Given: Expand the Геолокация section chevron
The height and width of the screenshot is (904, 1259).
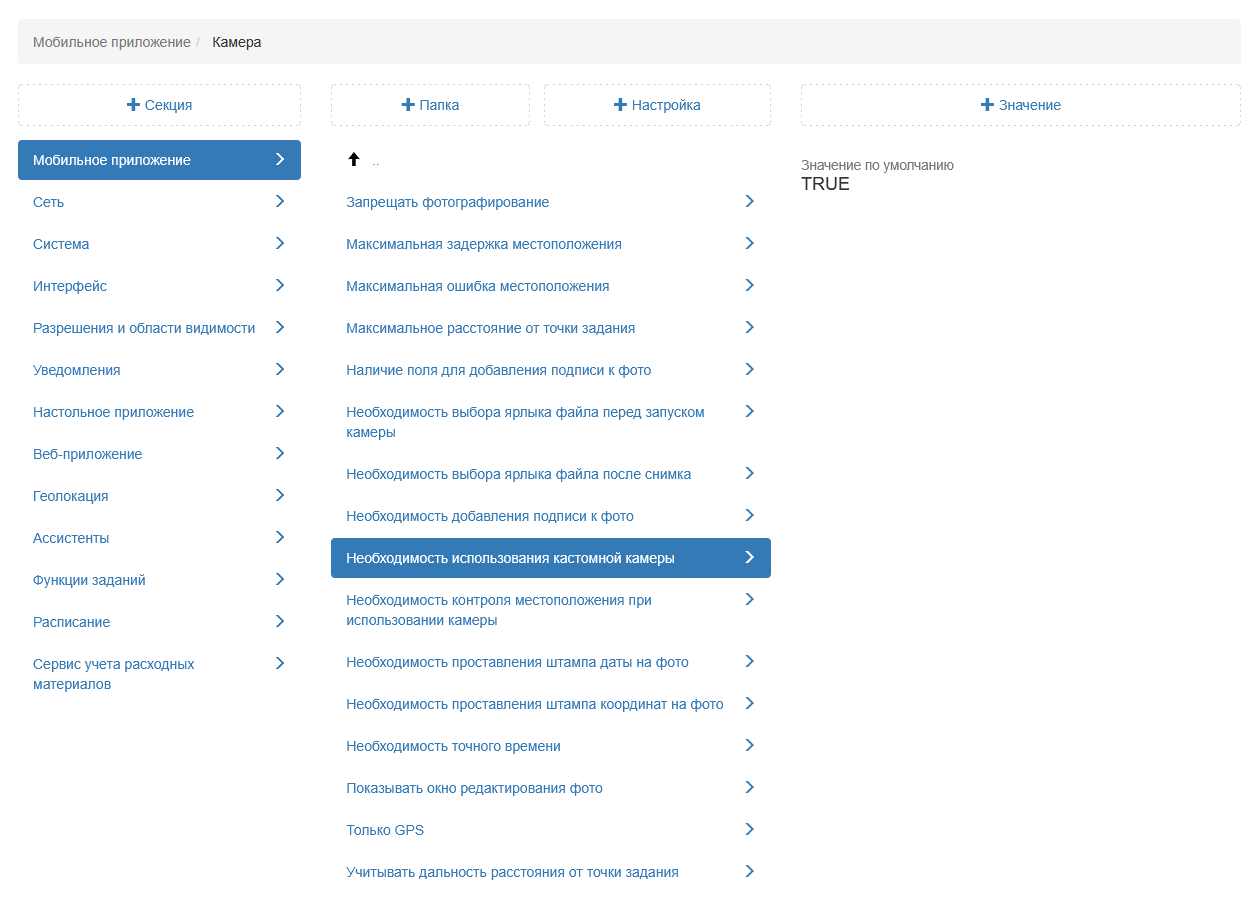Looking at the screenshot, I should click(279, 496).
